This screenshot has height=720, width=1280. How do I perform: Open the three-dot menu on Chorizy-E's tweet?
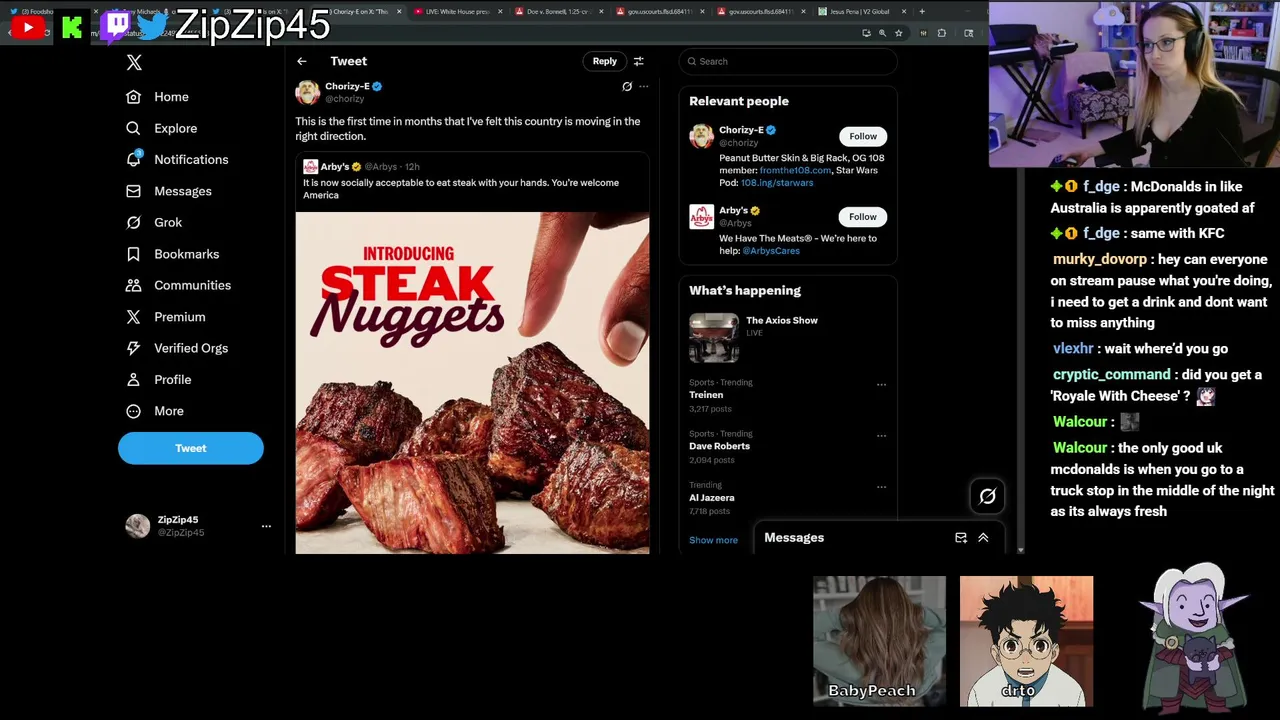coord(644,86)
